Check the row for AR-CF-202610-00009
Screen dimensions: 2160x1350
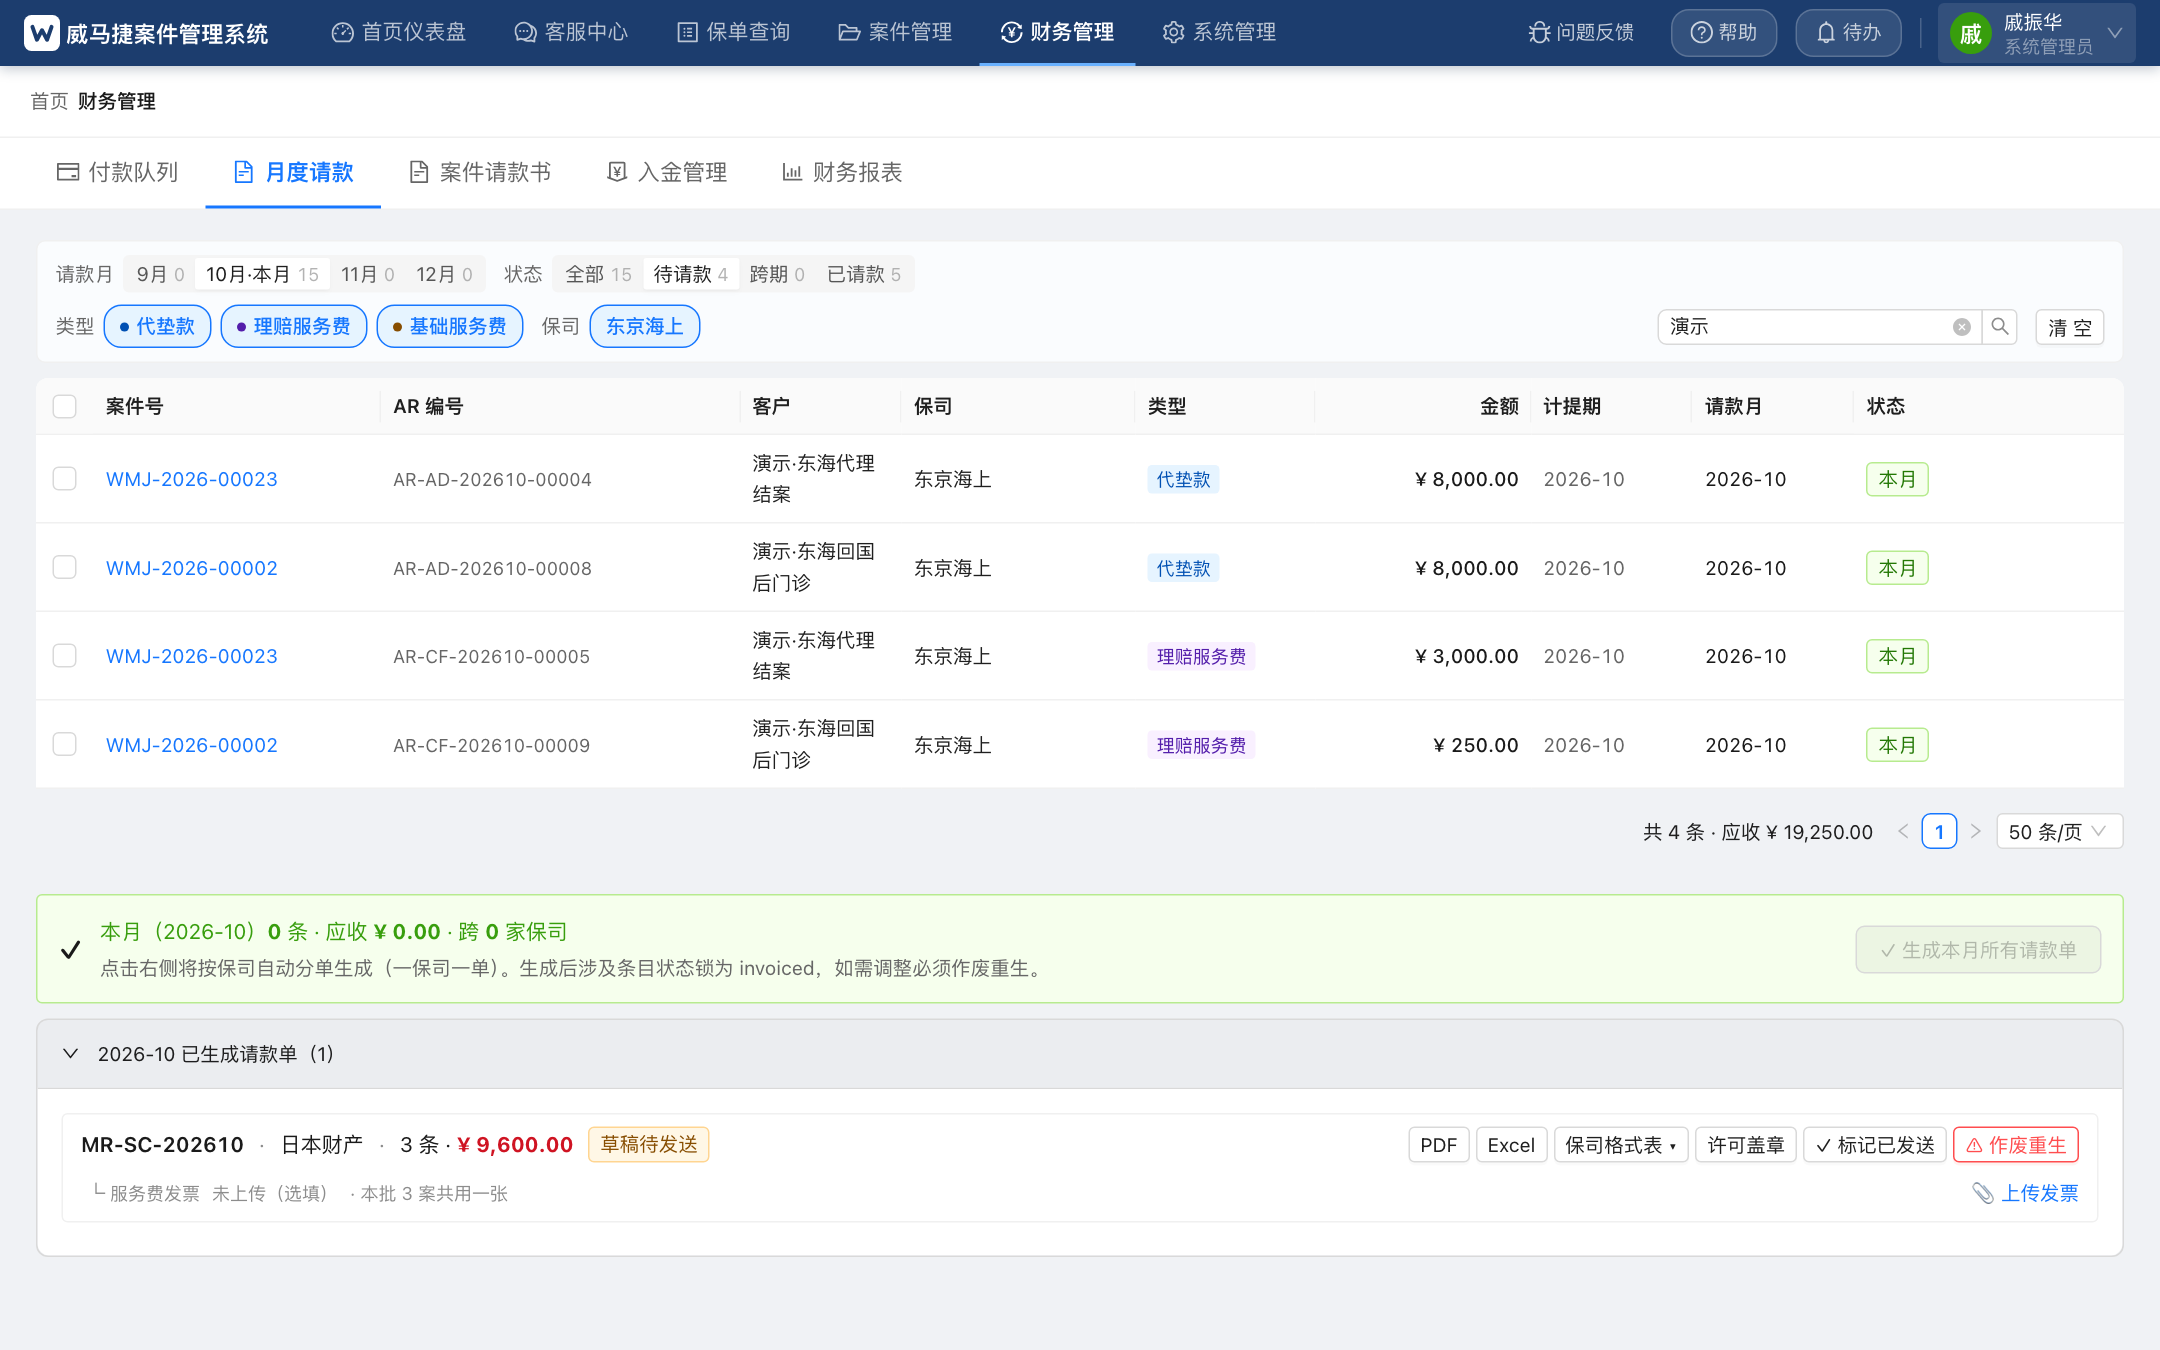(x=65, y=745)
